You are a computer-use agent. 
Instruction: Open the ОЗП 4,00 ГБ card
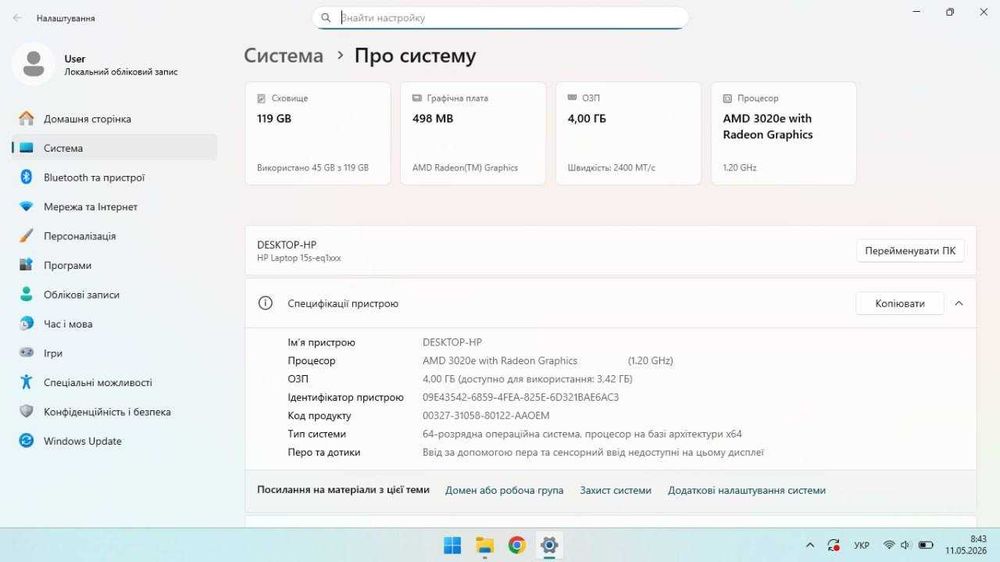tap(628, 133)
